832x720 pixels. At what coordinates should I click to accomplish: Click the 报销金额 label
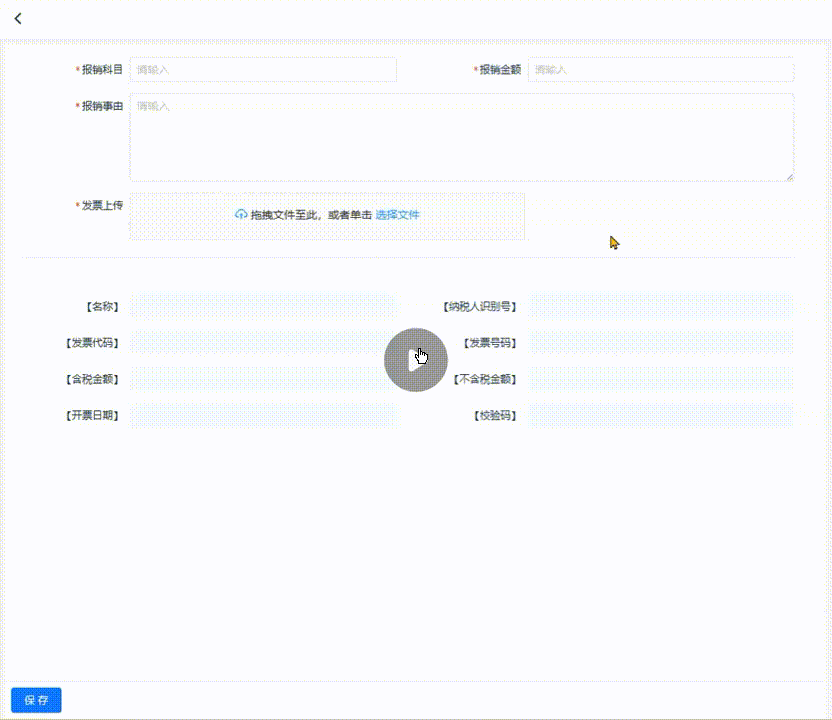point(500,70)
